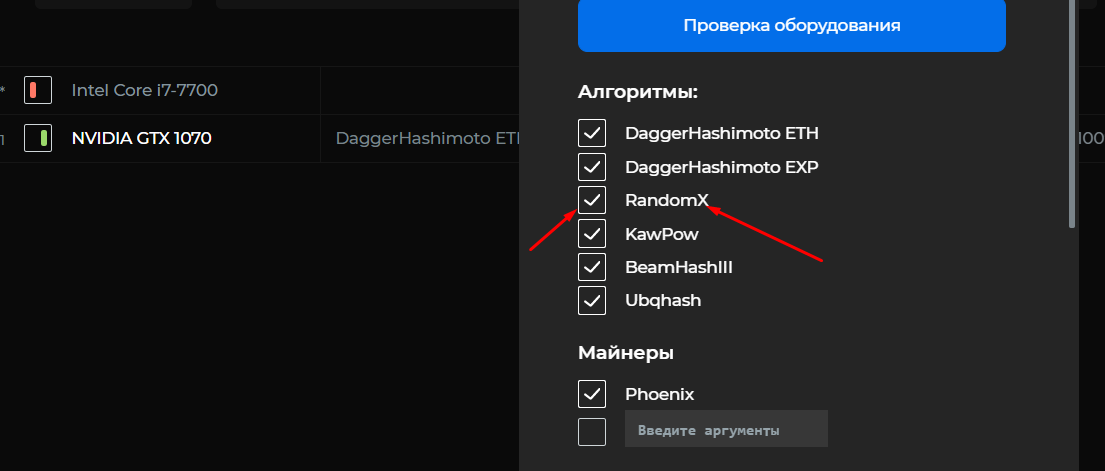
Task: Toggle the DaggerHashimoto EXP checkbox
Action: pos(592,167)
